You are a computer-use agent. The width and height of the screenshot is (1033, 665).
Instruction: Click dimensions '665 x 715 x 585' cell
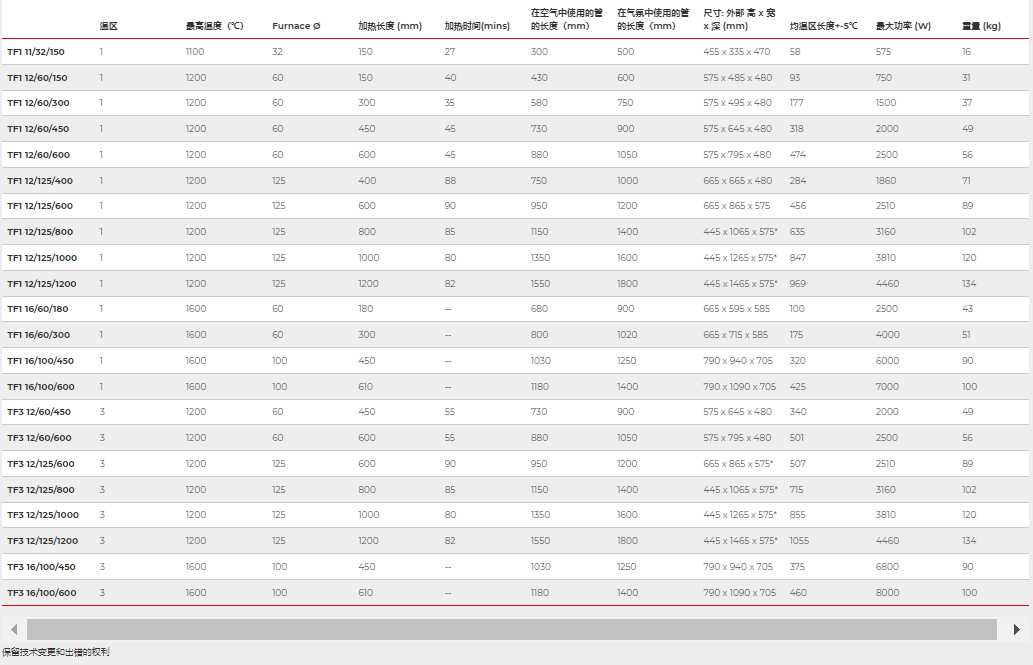(735, 335)
